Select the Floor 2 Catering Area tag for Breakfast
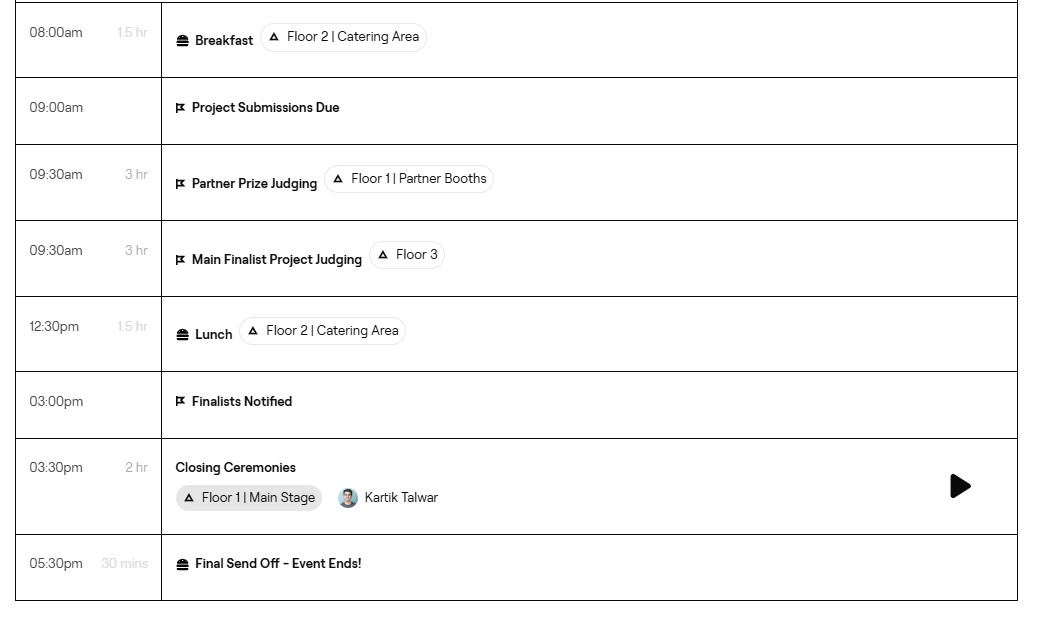Viewport: 1037px width, 617px height. tap(343, 37)
